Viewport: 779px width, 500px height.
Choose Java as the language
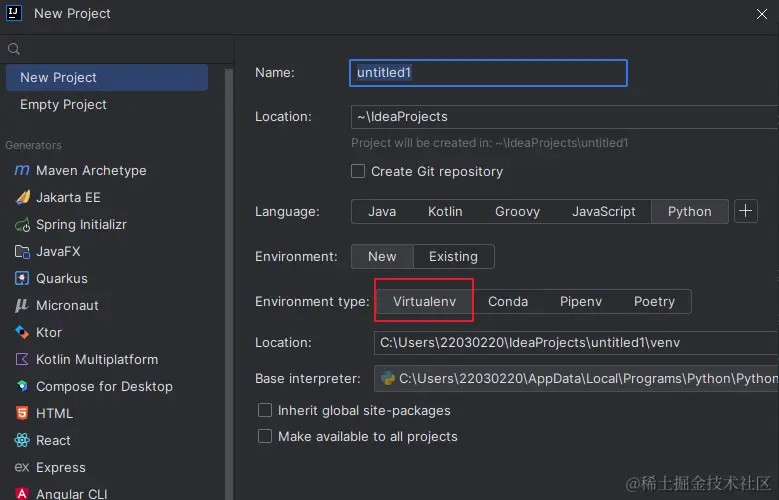(x=382, y=211)
